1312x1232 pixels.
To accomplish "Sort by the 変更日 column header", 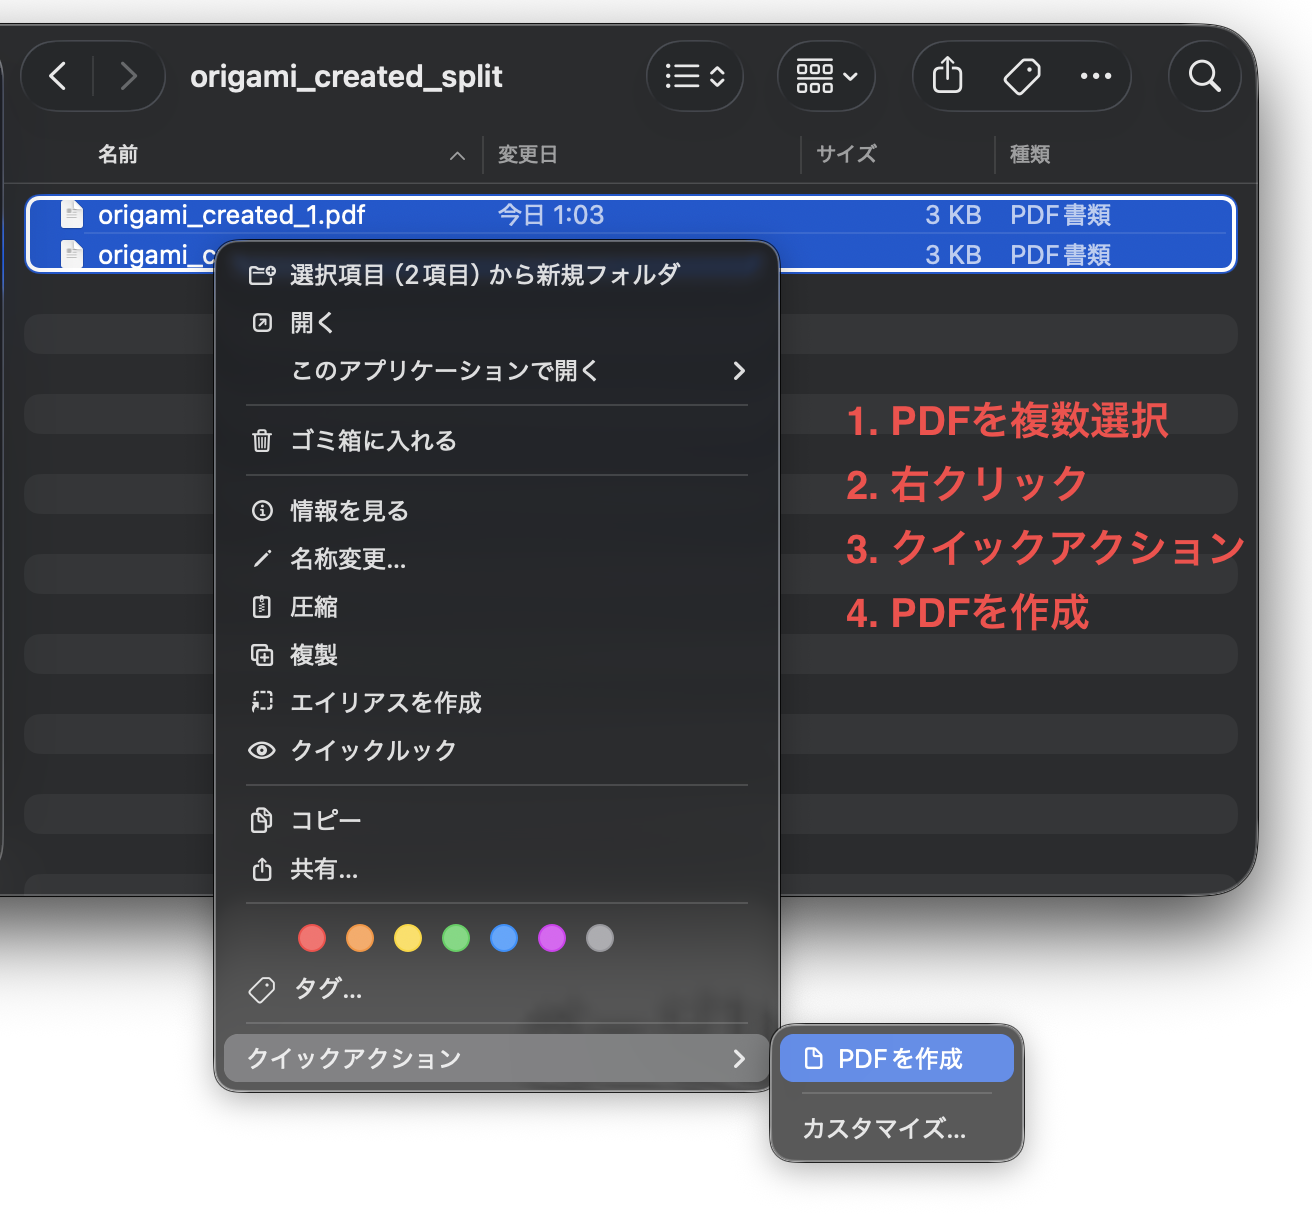I will [x=527, y=154].
